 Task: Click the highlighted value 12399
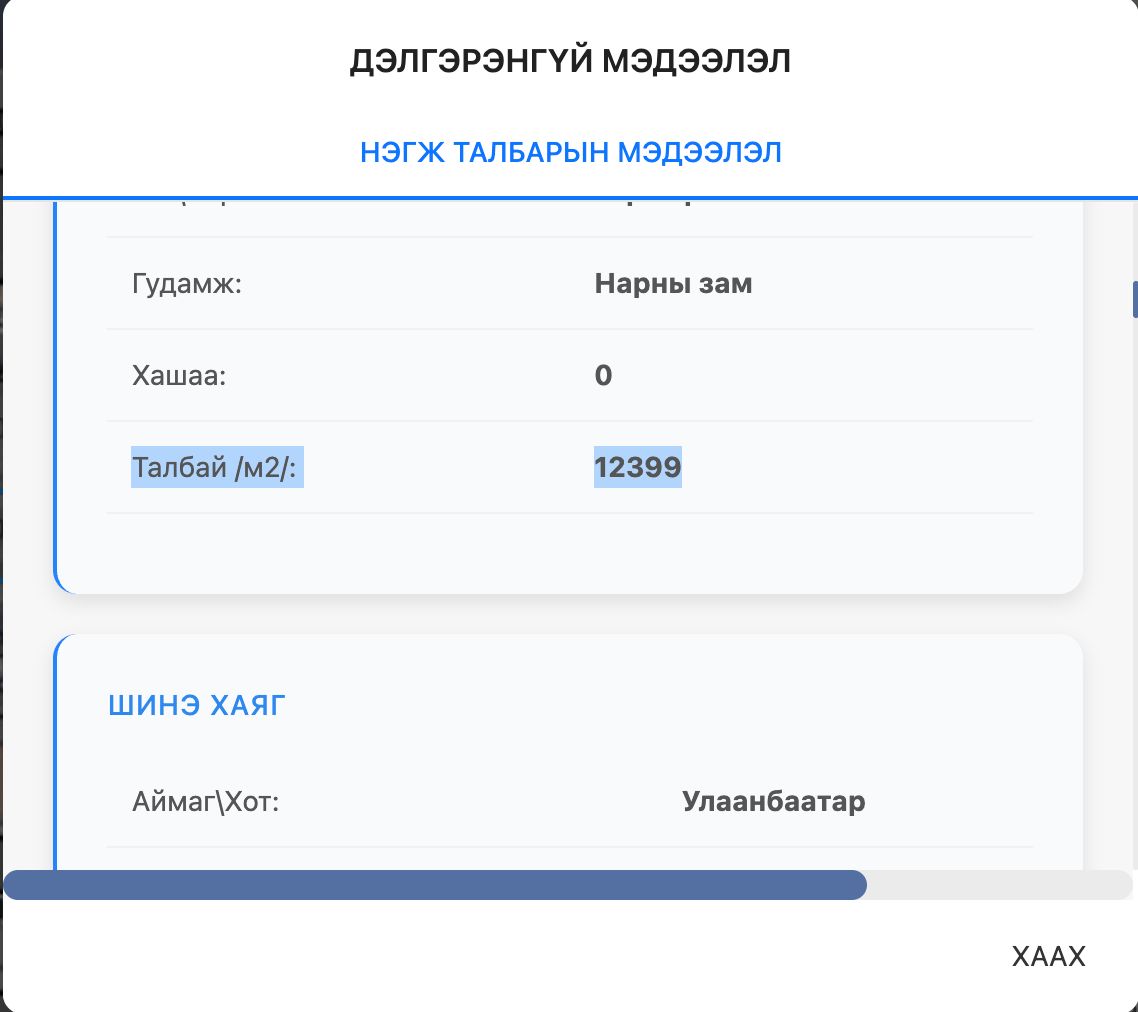click(x=638, y=466)
